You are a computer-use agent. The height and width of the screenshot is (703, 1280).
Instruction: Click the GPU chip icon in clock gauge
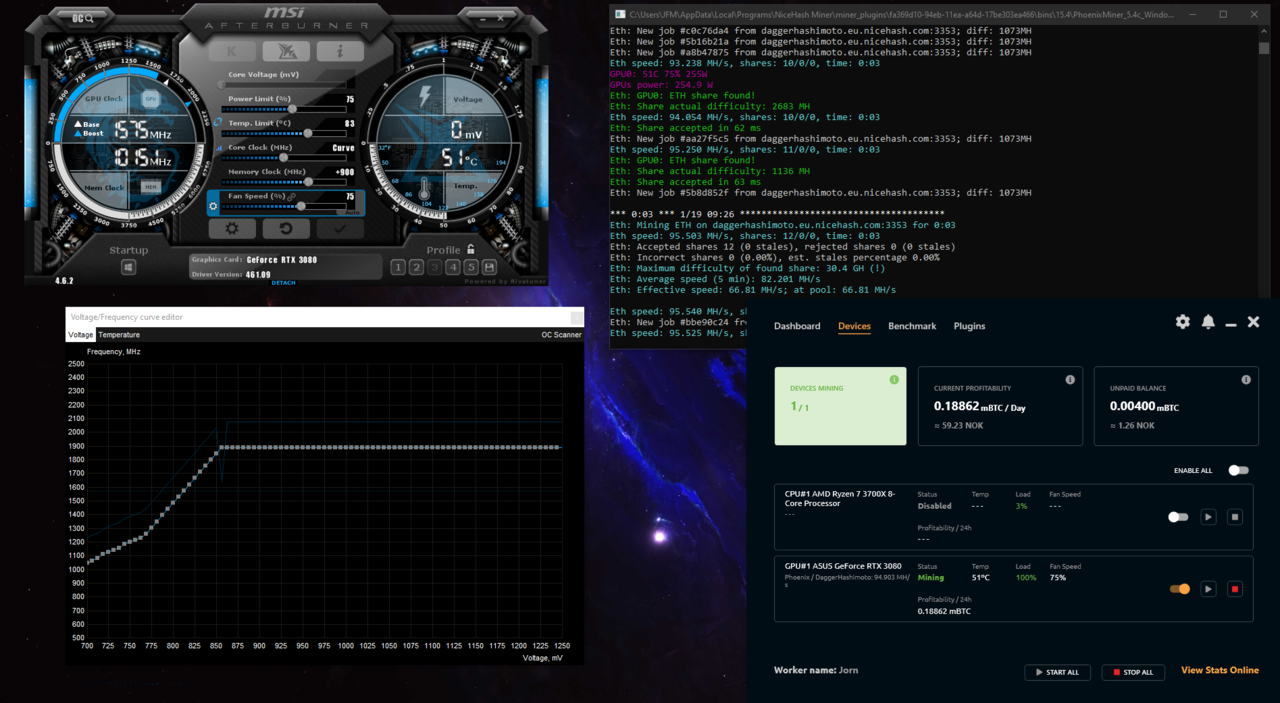150,99
